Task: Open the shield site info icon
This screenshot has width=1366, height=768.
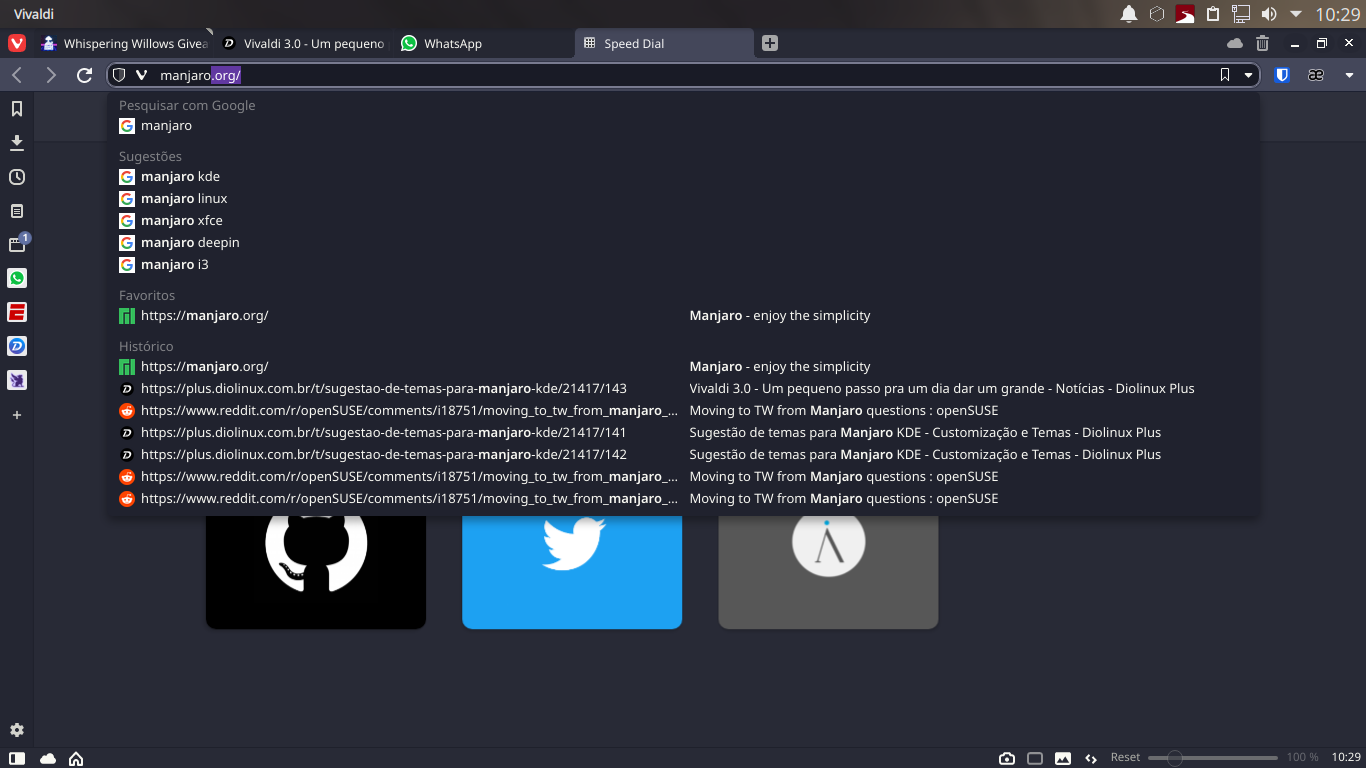Action: pos(119,75)
